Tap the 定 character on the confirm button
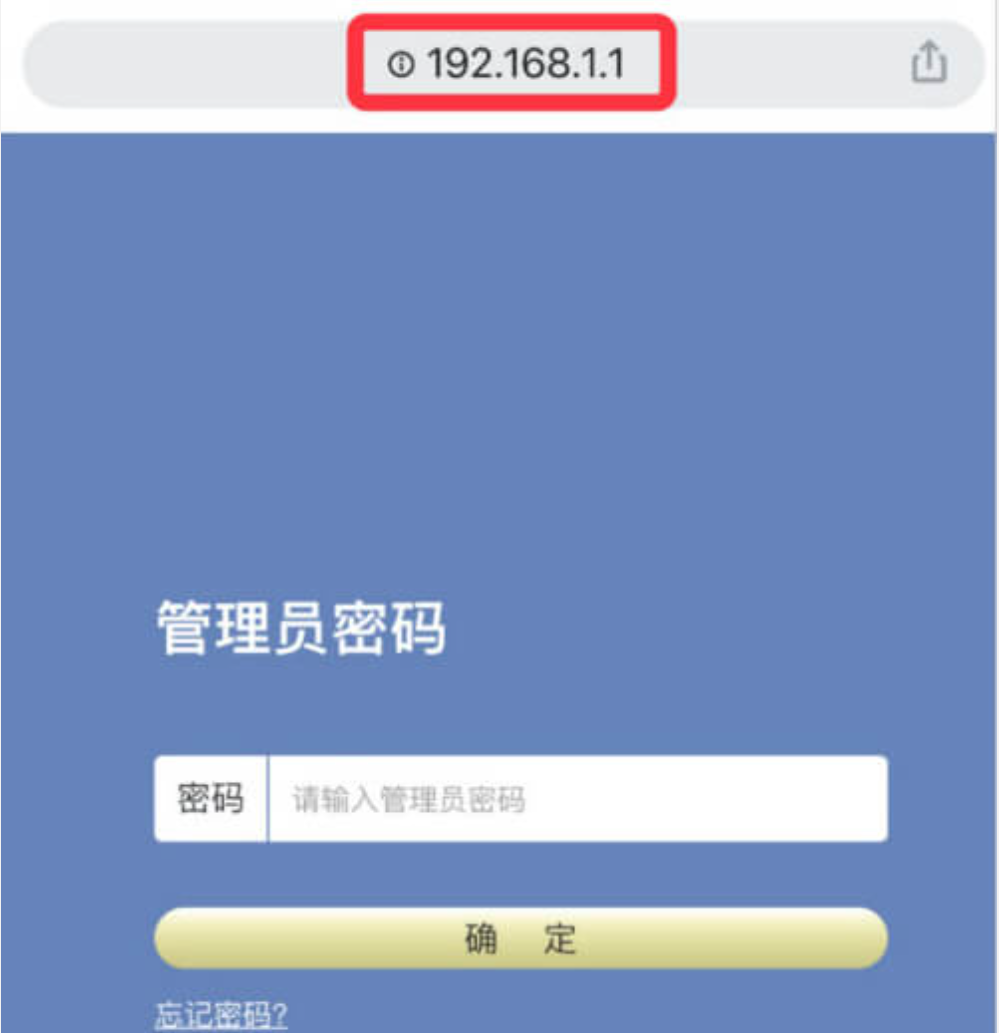Screen dimensions: 999x1033 pyautogui.click(x=559, y=938)
